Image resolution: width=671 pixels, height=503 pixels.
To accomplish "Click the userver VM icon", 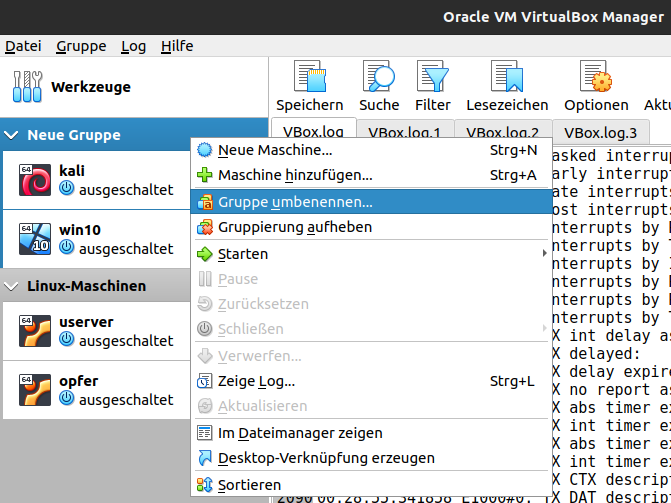I will click(x=35, y=331).
